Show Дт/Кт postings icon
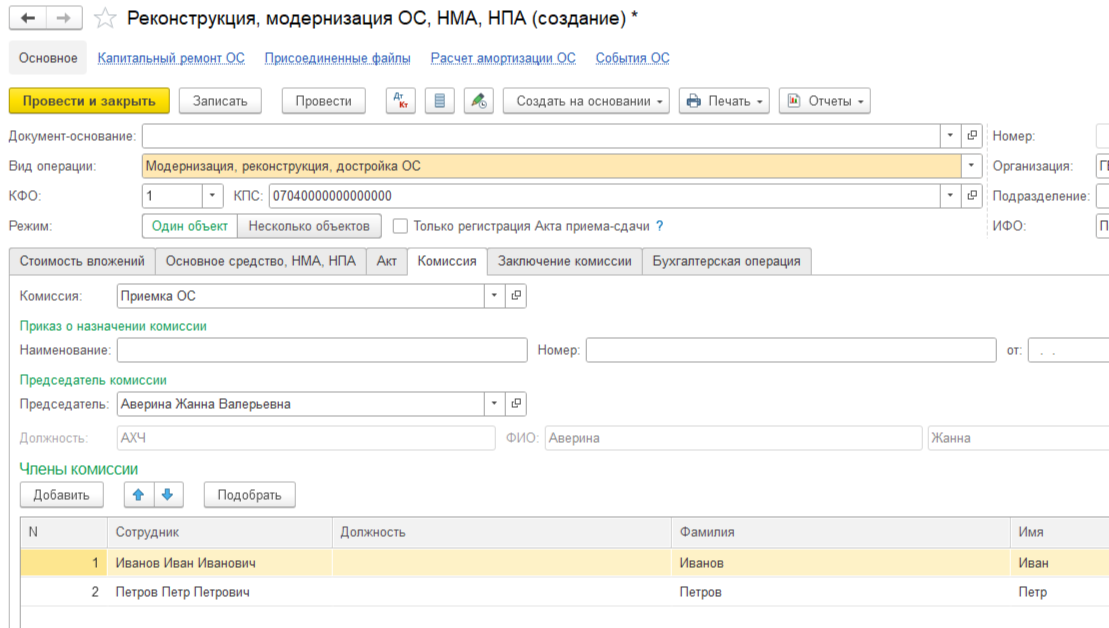The height and width of the screenshot is (628, 1109). [400, 101]
